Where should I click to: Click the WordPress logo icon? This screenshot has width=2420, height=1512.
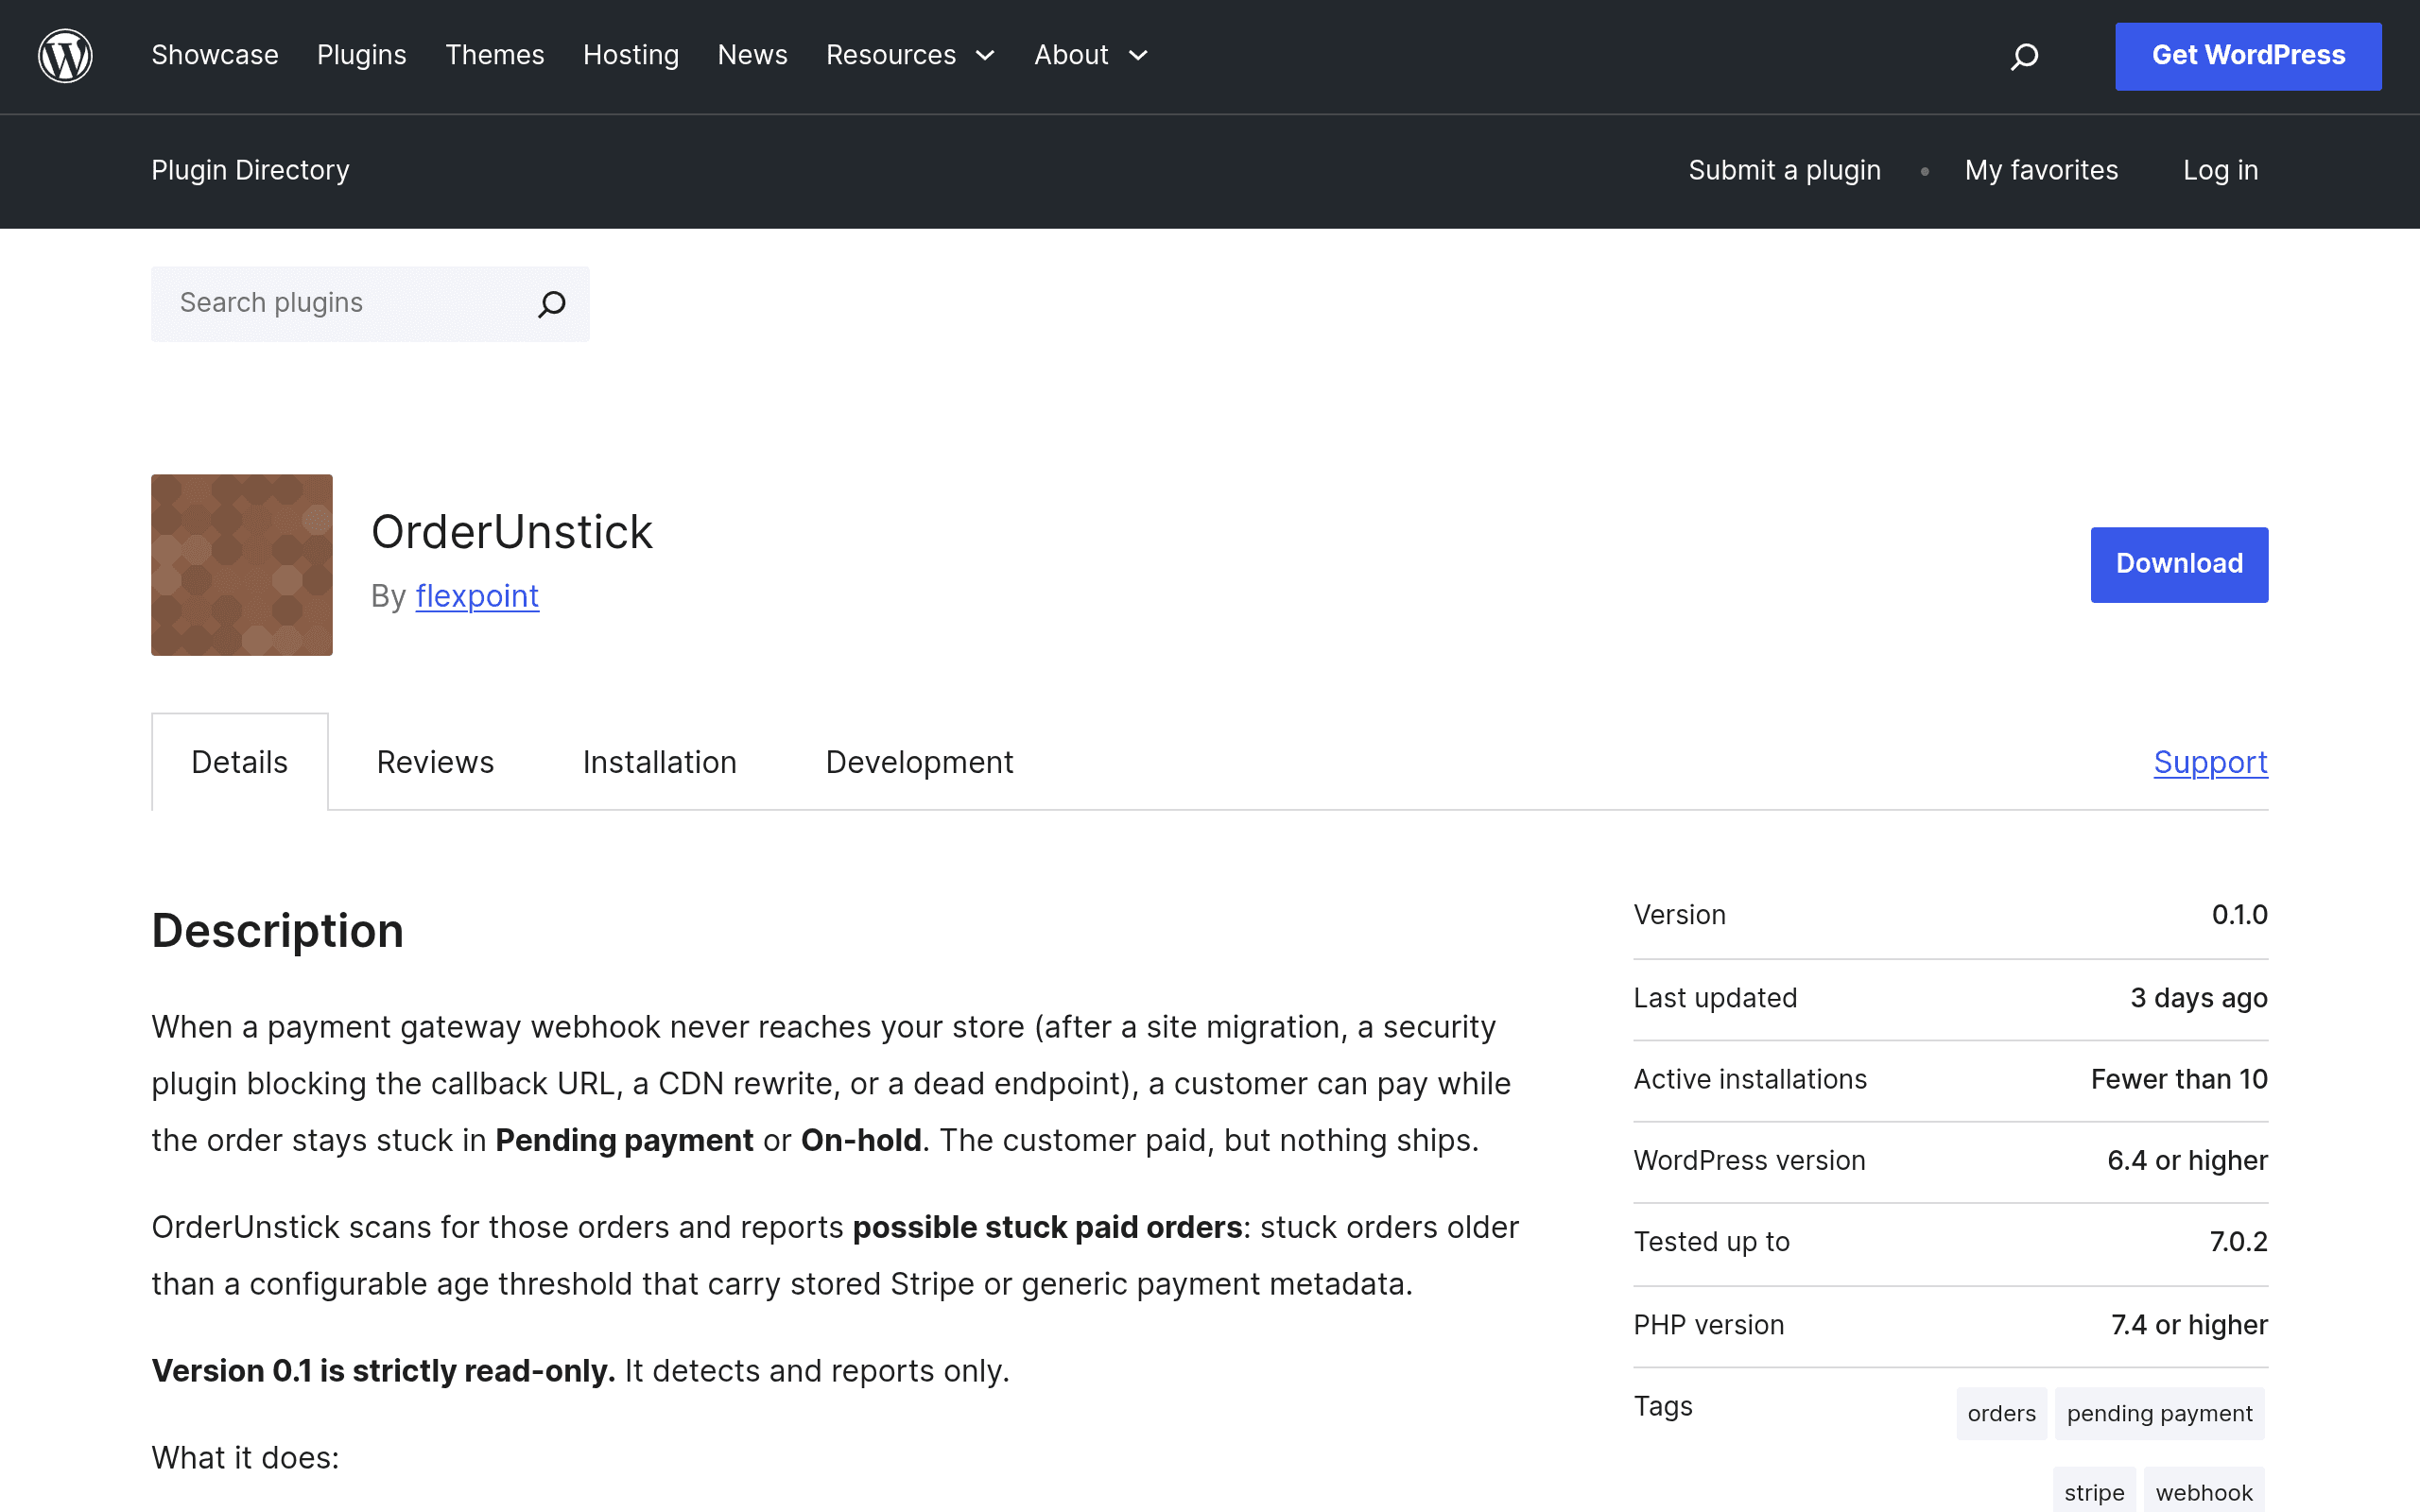pos(65,56)
